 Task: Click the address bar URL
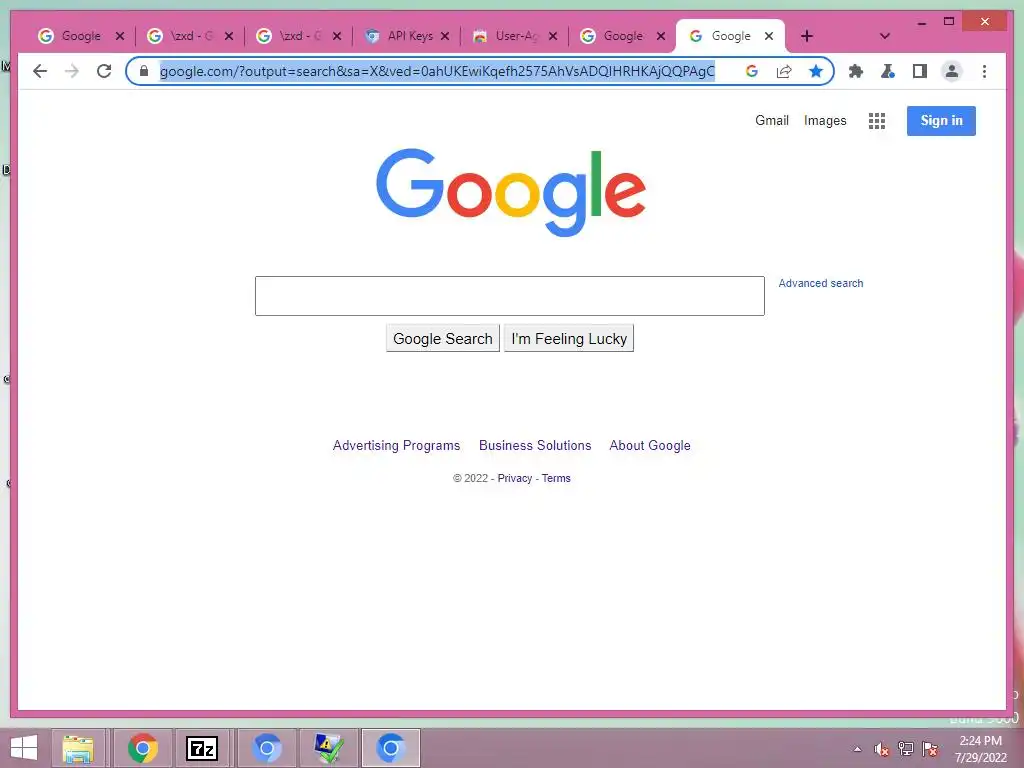click(x=438, y=71)
